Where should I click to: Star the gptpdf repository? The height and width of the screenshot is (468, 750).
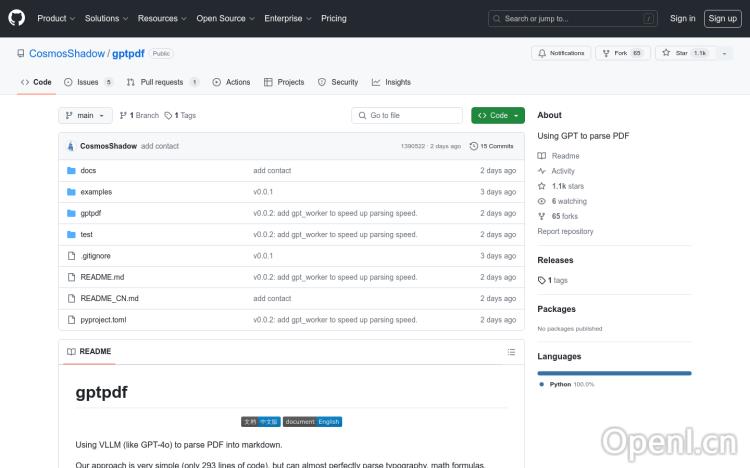pyautogui.click(x=675, y=53)
